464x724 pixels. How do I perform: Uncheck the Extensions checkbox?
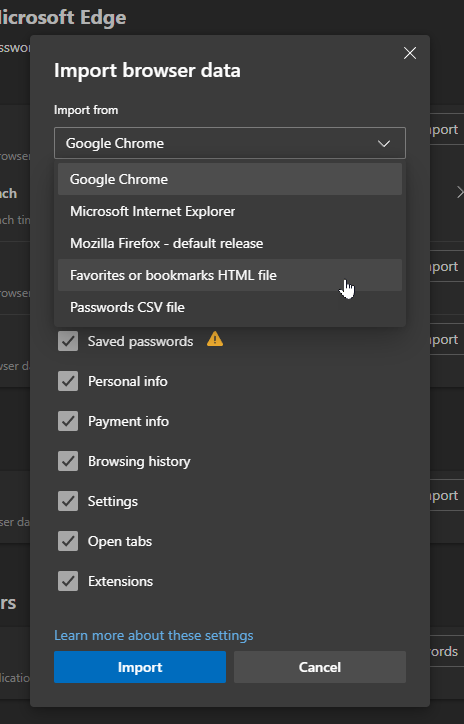[68, 581]
